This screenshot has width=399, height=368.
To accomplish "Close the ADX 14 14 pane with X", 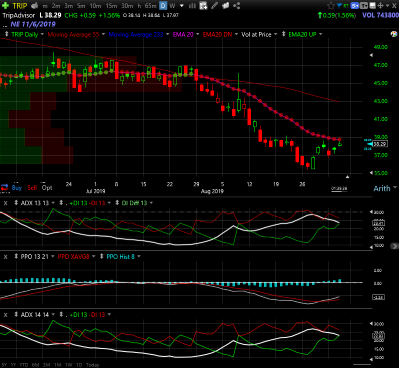I will pyautogui.click(x=5, y=315).
